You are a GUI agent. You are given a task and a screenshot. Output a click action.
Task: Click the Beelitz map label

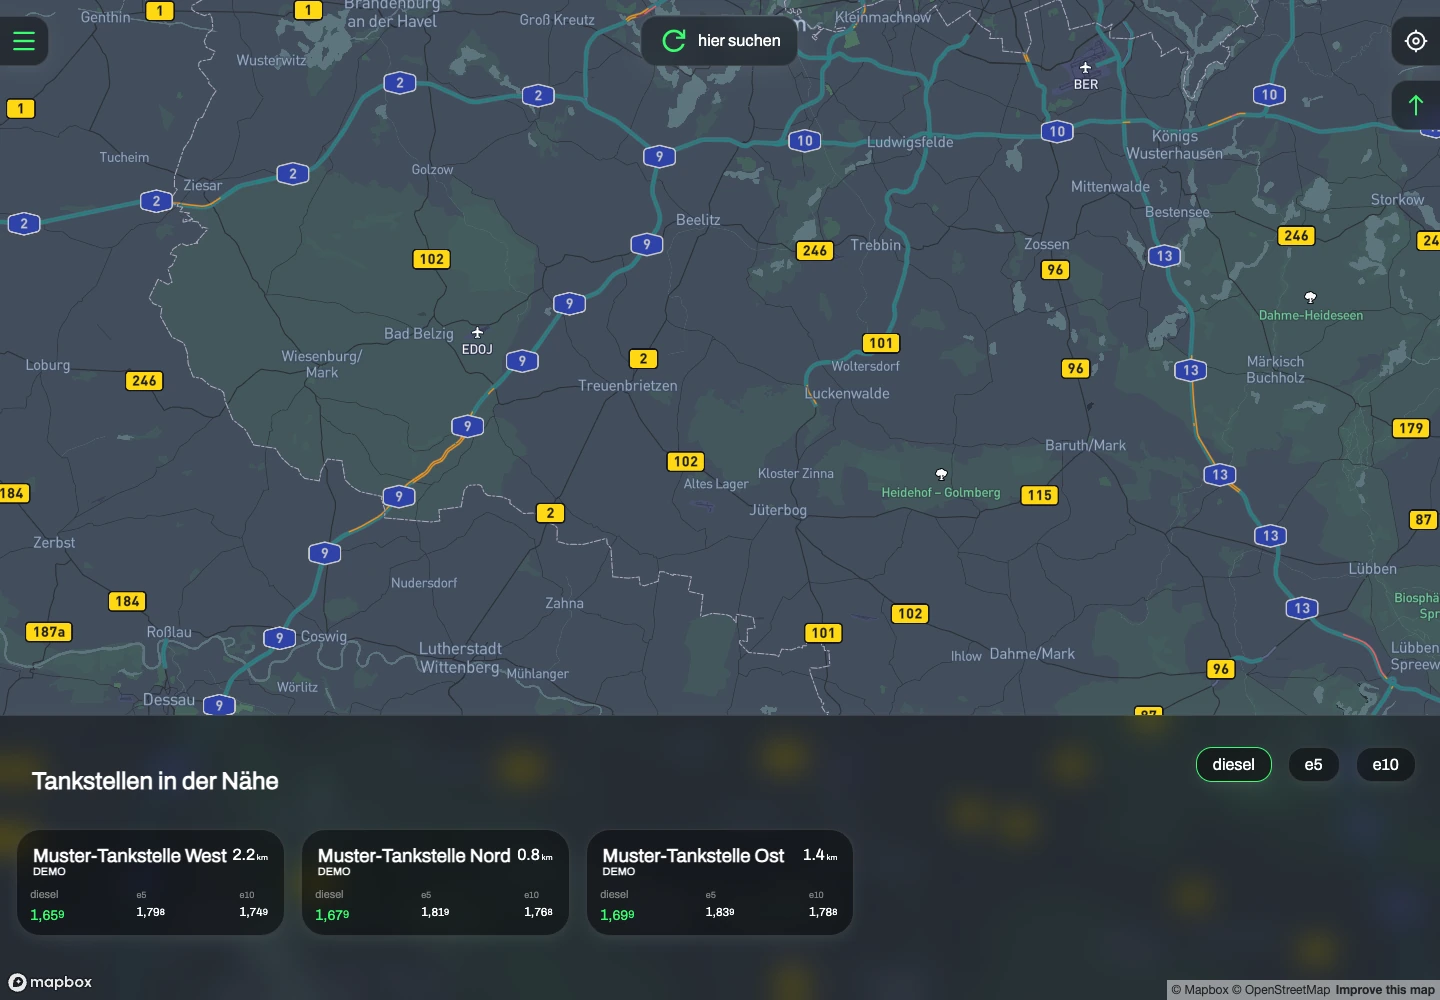pos(698,220)
